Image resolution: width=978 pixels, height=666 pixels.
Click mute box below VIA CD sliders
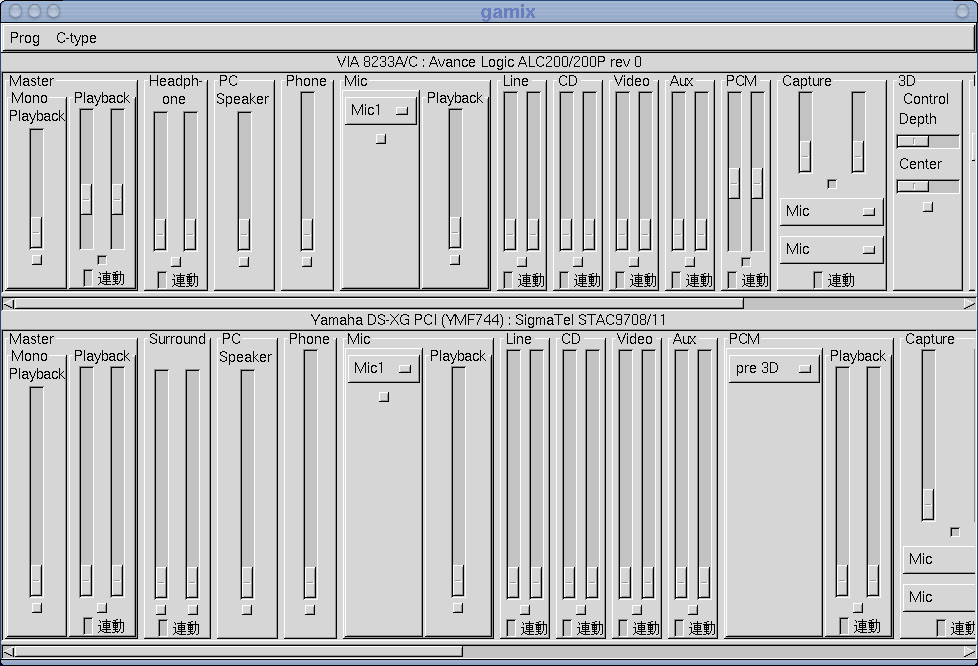tap(578, 261)
